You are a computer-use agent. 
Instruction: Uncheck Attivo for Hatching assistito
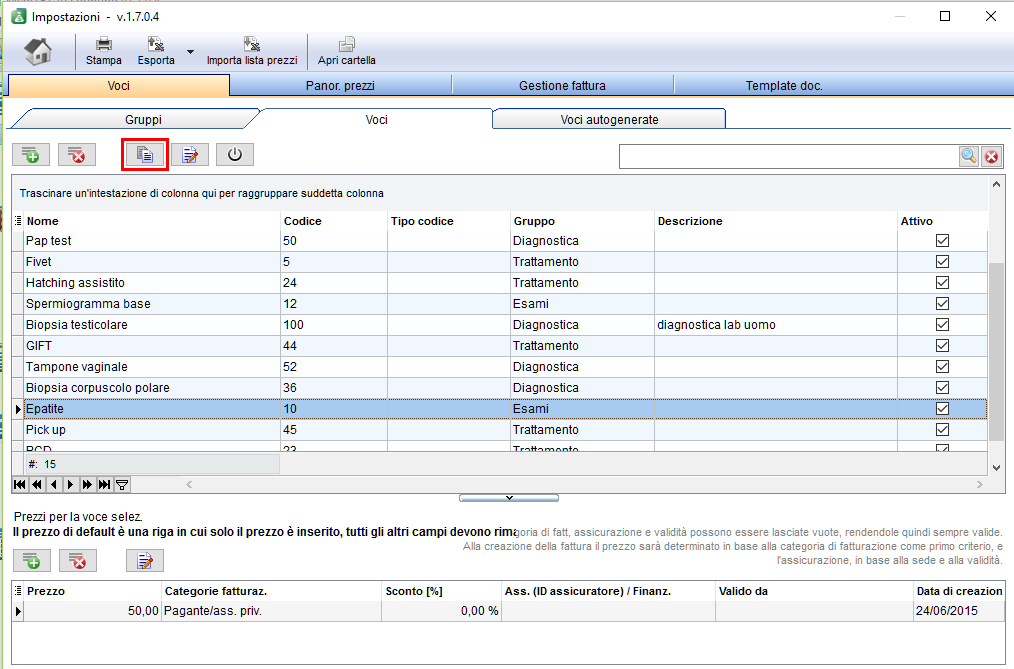(x=942, y=282)
